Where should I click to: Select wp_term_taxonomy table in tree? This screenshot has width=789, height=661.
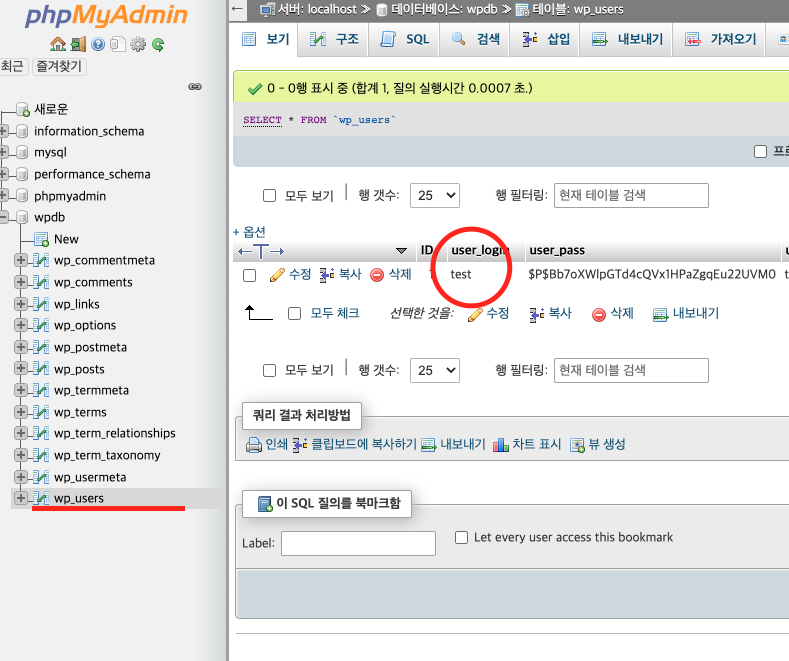point(107,455)
